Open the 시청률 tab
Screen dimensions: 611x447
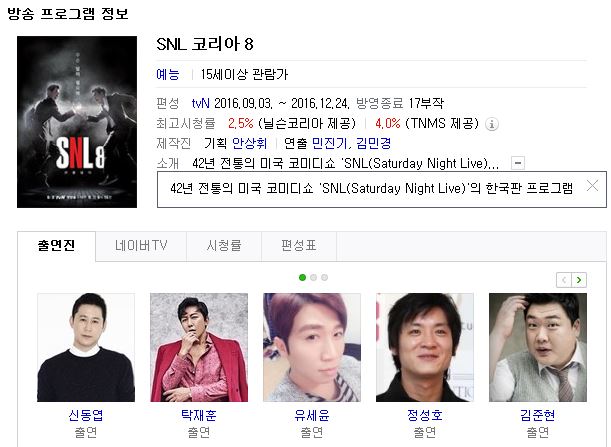224,246
